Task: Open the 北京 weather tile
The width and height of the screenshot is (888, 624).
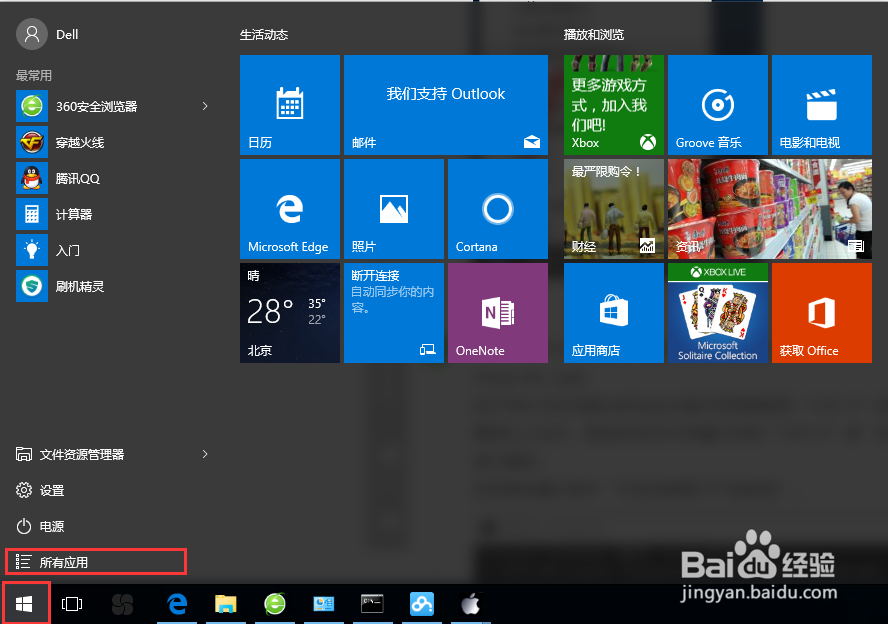Action: (290, 313)
